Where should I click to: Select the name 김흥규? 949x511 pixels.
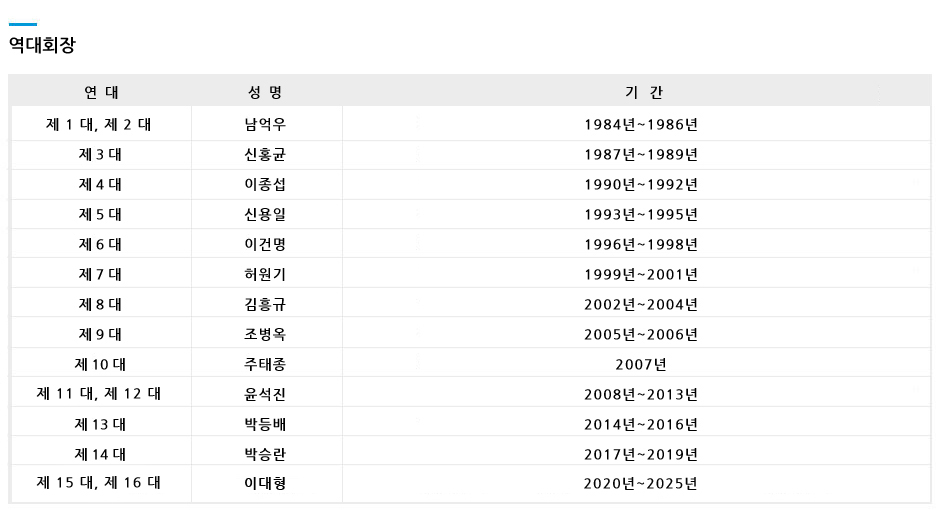266,305
